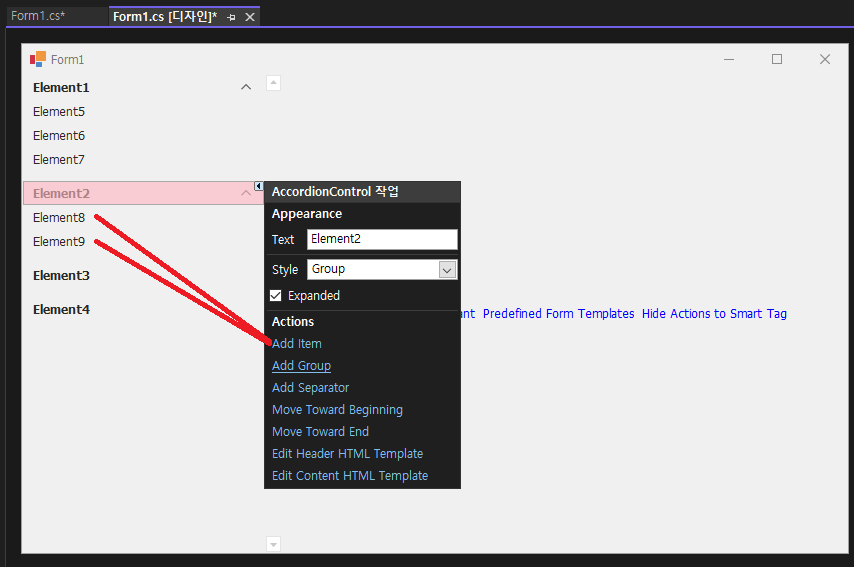Collapse the Element2 group chevron

point(246,193)
